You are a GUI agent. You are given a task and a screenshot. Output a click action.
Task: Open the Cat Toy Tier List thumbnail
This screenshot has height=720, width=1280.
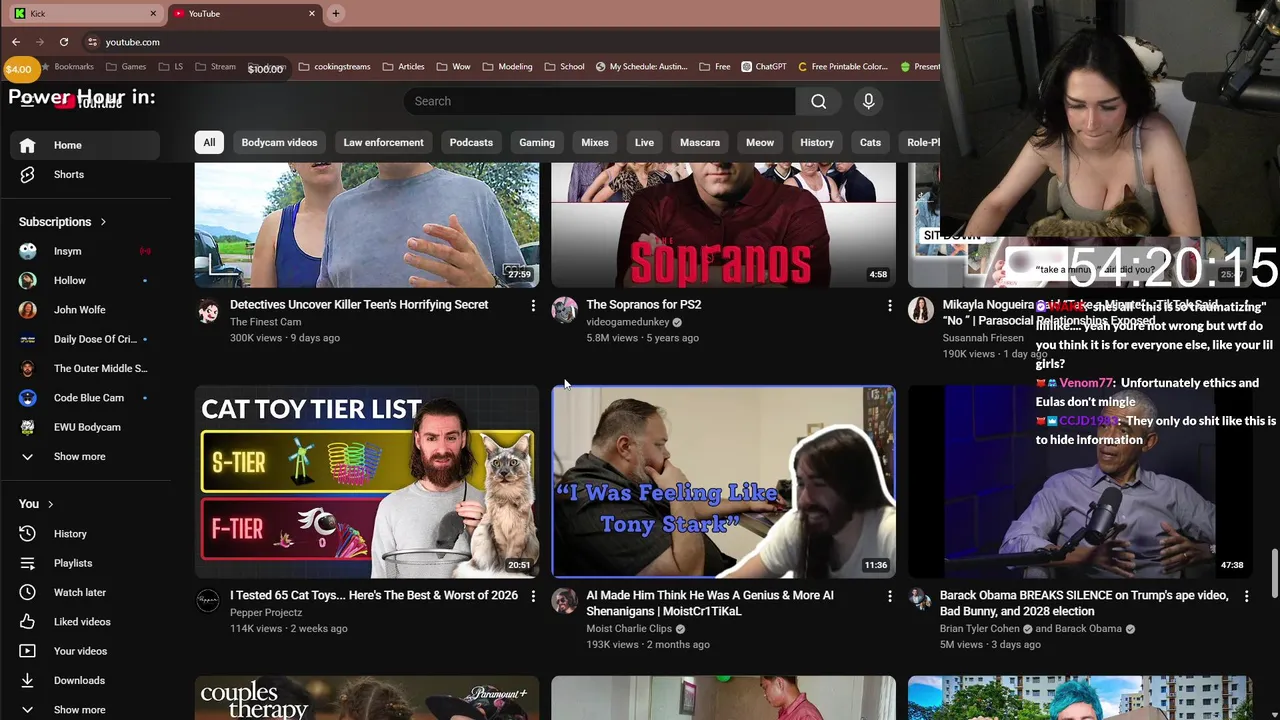[x=367, y=482]
